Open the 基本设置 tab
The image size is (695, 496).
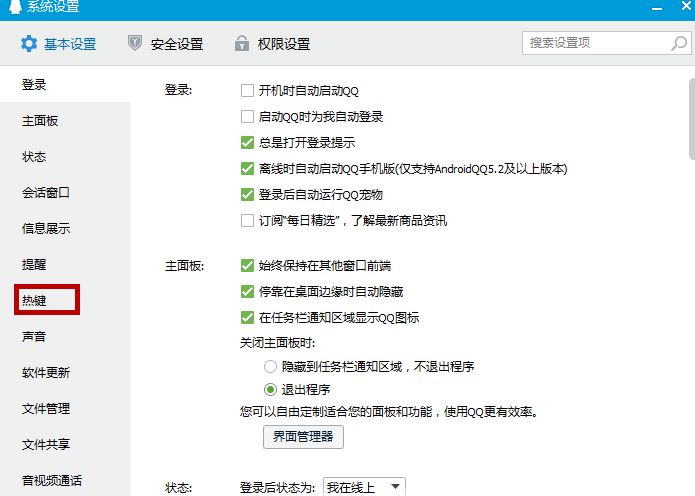pyautogui.click(x=59, y=44)
